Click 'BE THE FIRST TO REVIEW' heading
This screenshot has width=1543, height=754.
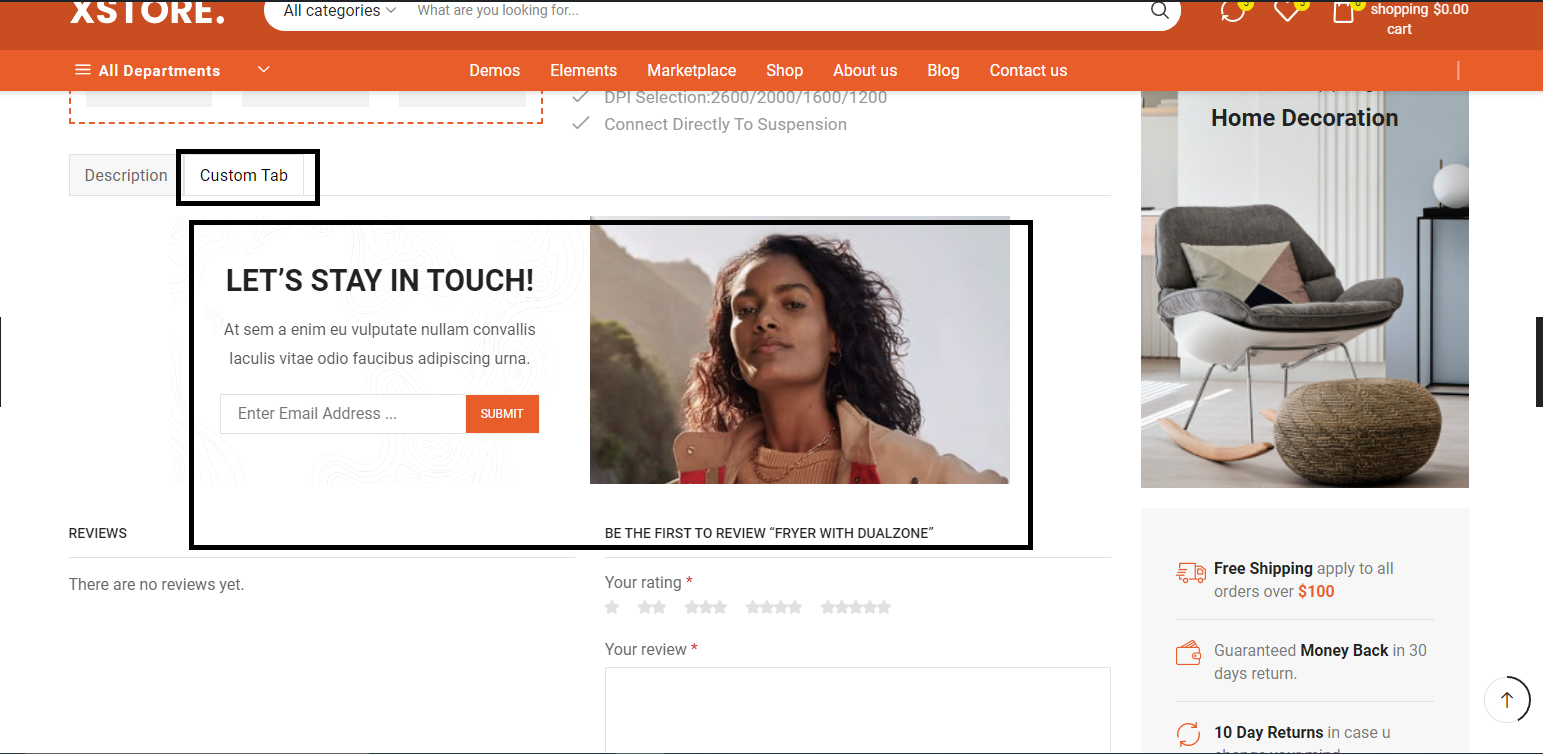point(769,533)
